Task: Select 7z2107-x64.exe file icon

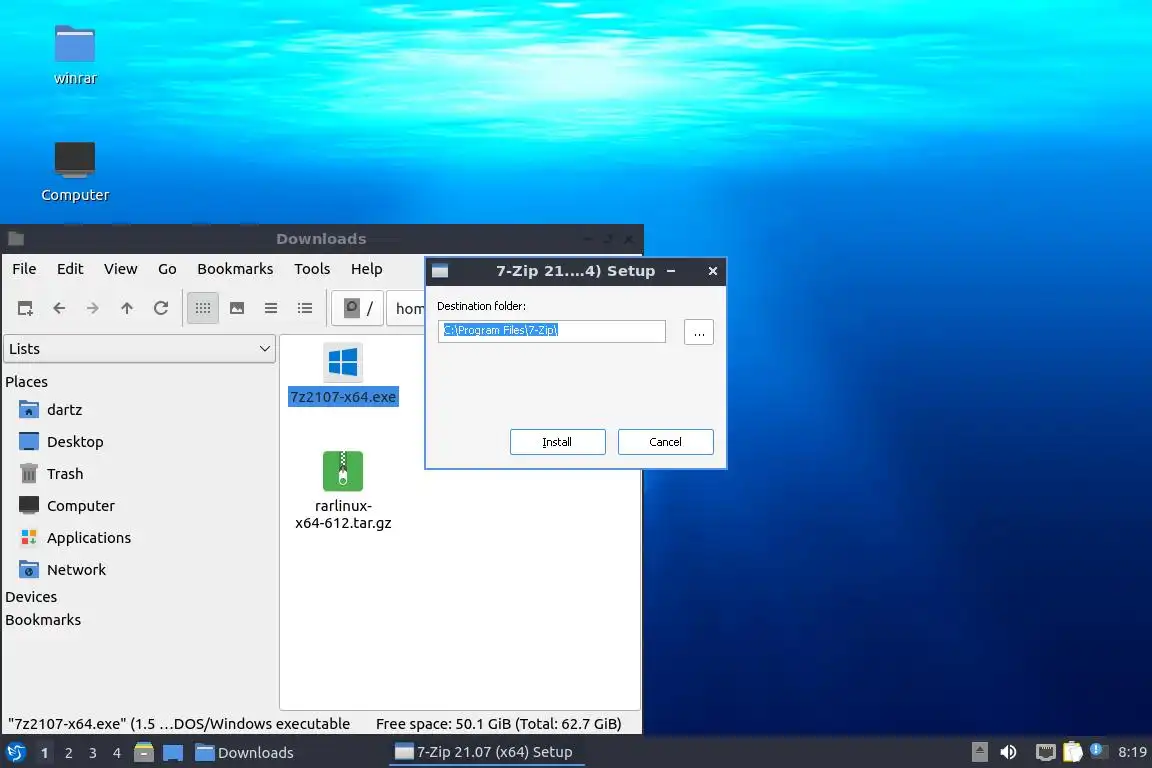Action: point(343,362)
